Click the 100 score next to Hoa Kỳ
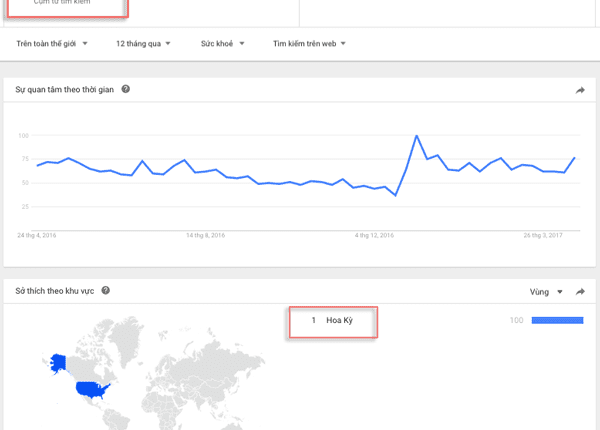The image size is (600, 430). coord(517,321)
